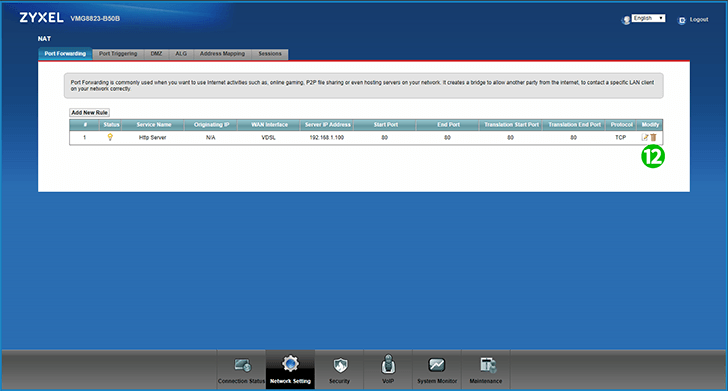Screen dimensions: 728x391
Task: Open the Address Mapping tab
Action: tap(222, 54)
